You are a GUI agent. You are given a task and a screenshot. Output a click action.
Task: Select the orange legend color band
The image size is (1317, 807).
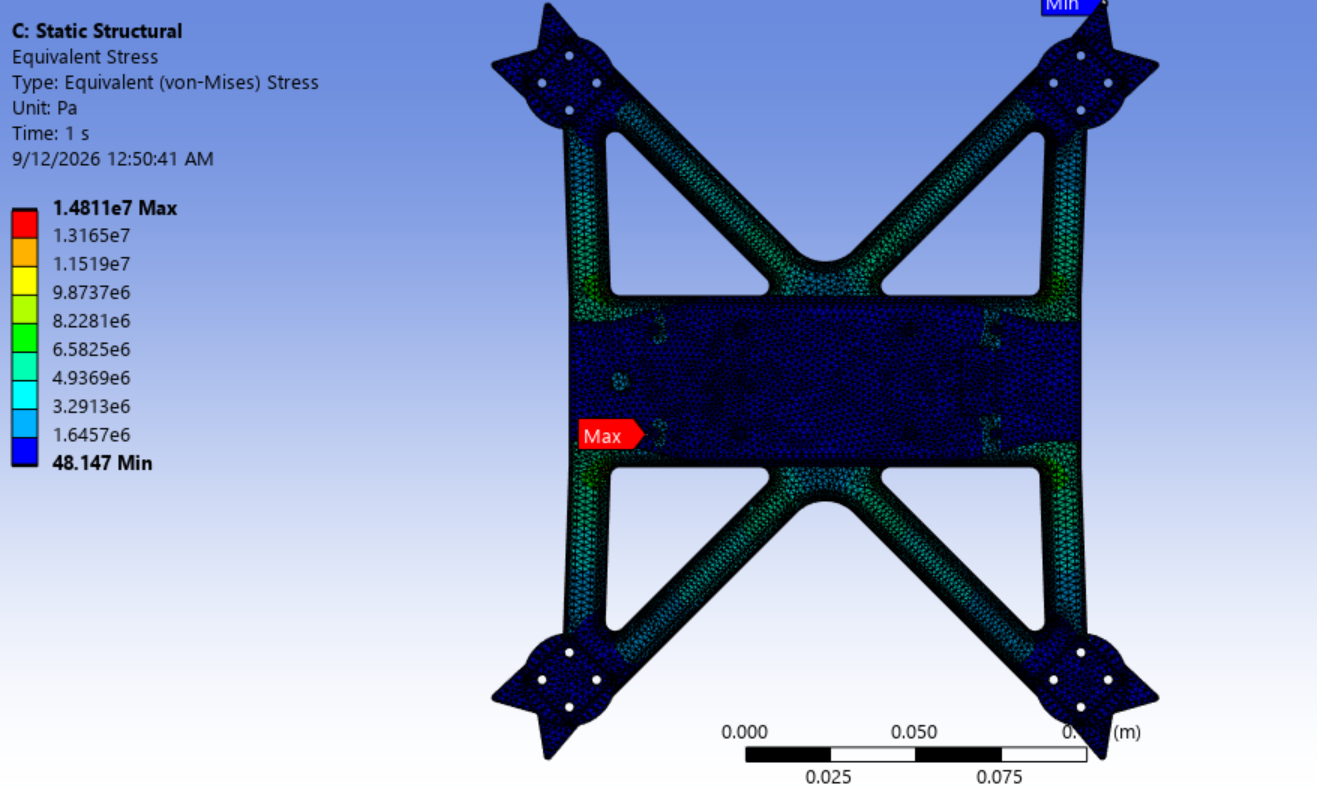(25, 252)
